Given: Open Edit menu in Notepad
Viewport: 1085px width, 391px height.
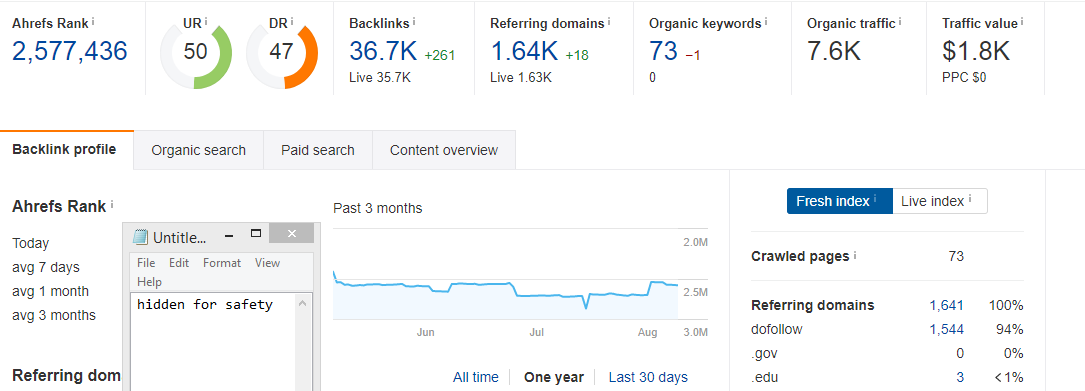Looking at the screenshot, I should tap(179, 263).
